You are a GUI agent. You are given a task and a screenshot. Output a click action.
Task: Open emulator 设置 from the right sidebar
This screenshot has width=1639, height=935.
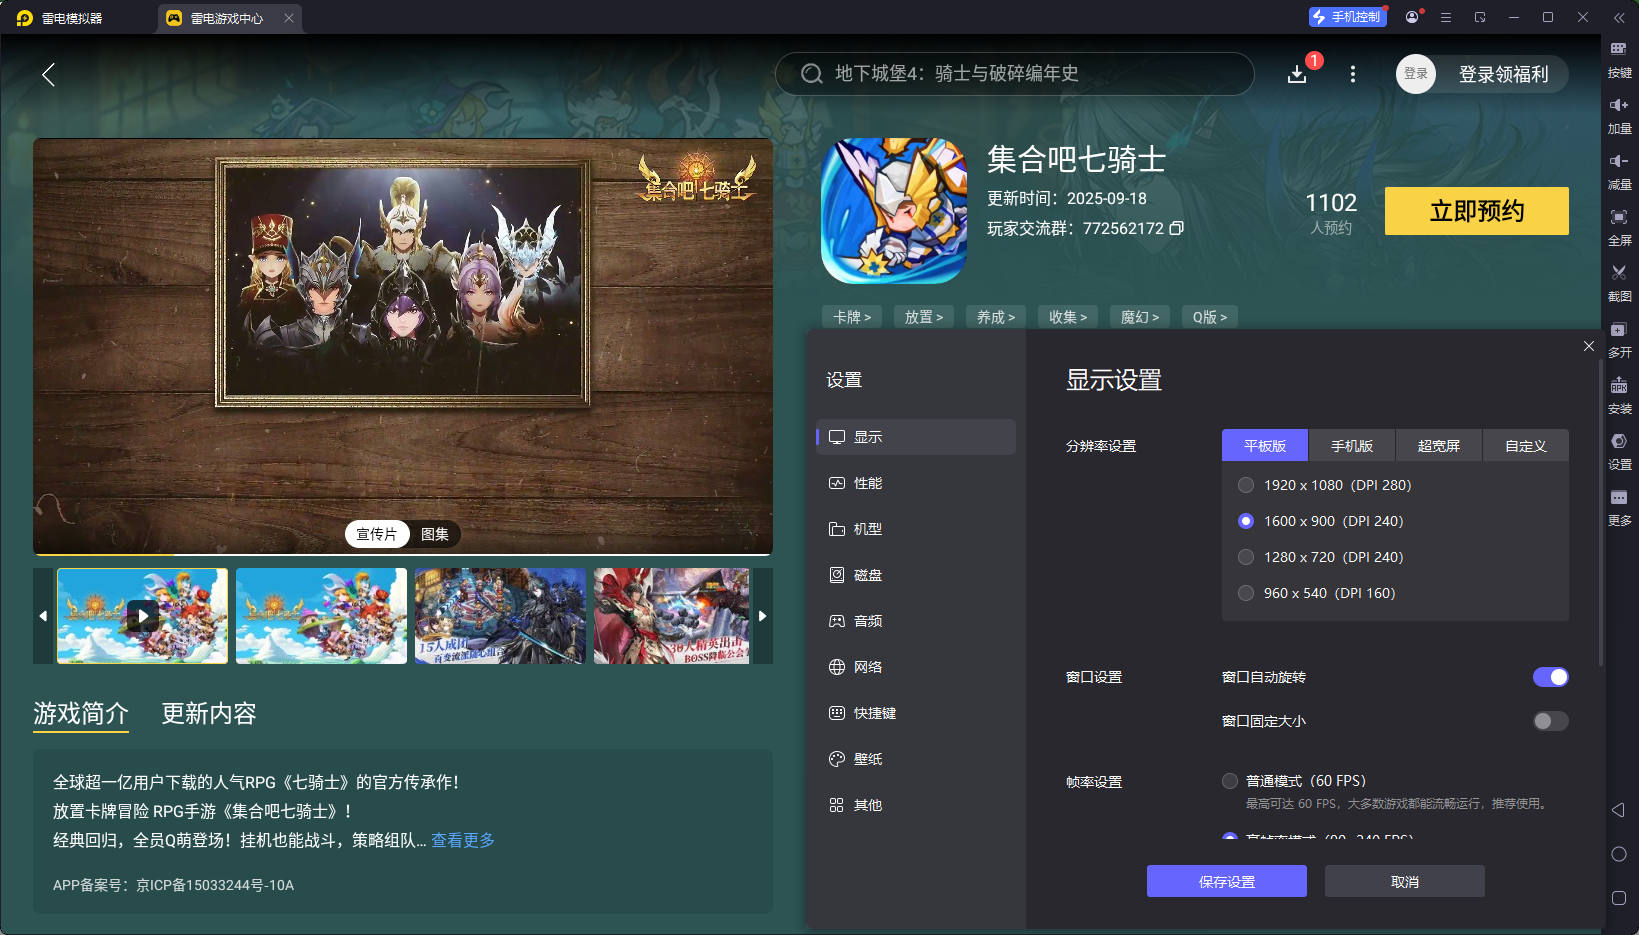[x=1619, y=452]
